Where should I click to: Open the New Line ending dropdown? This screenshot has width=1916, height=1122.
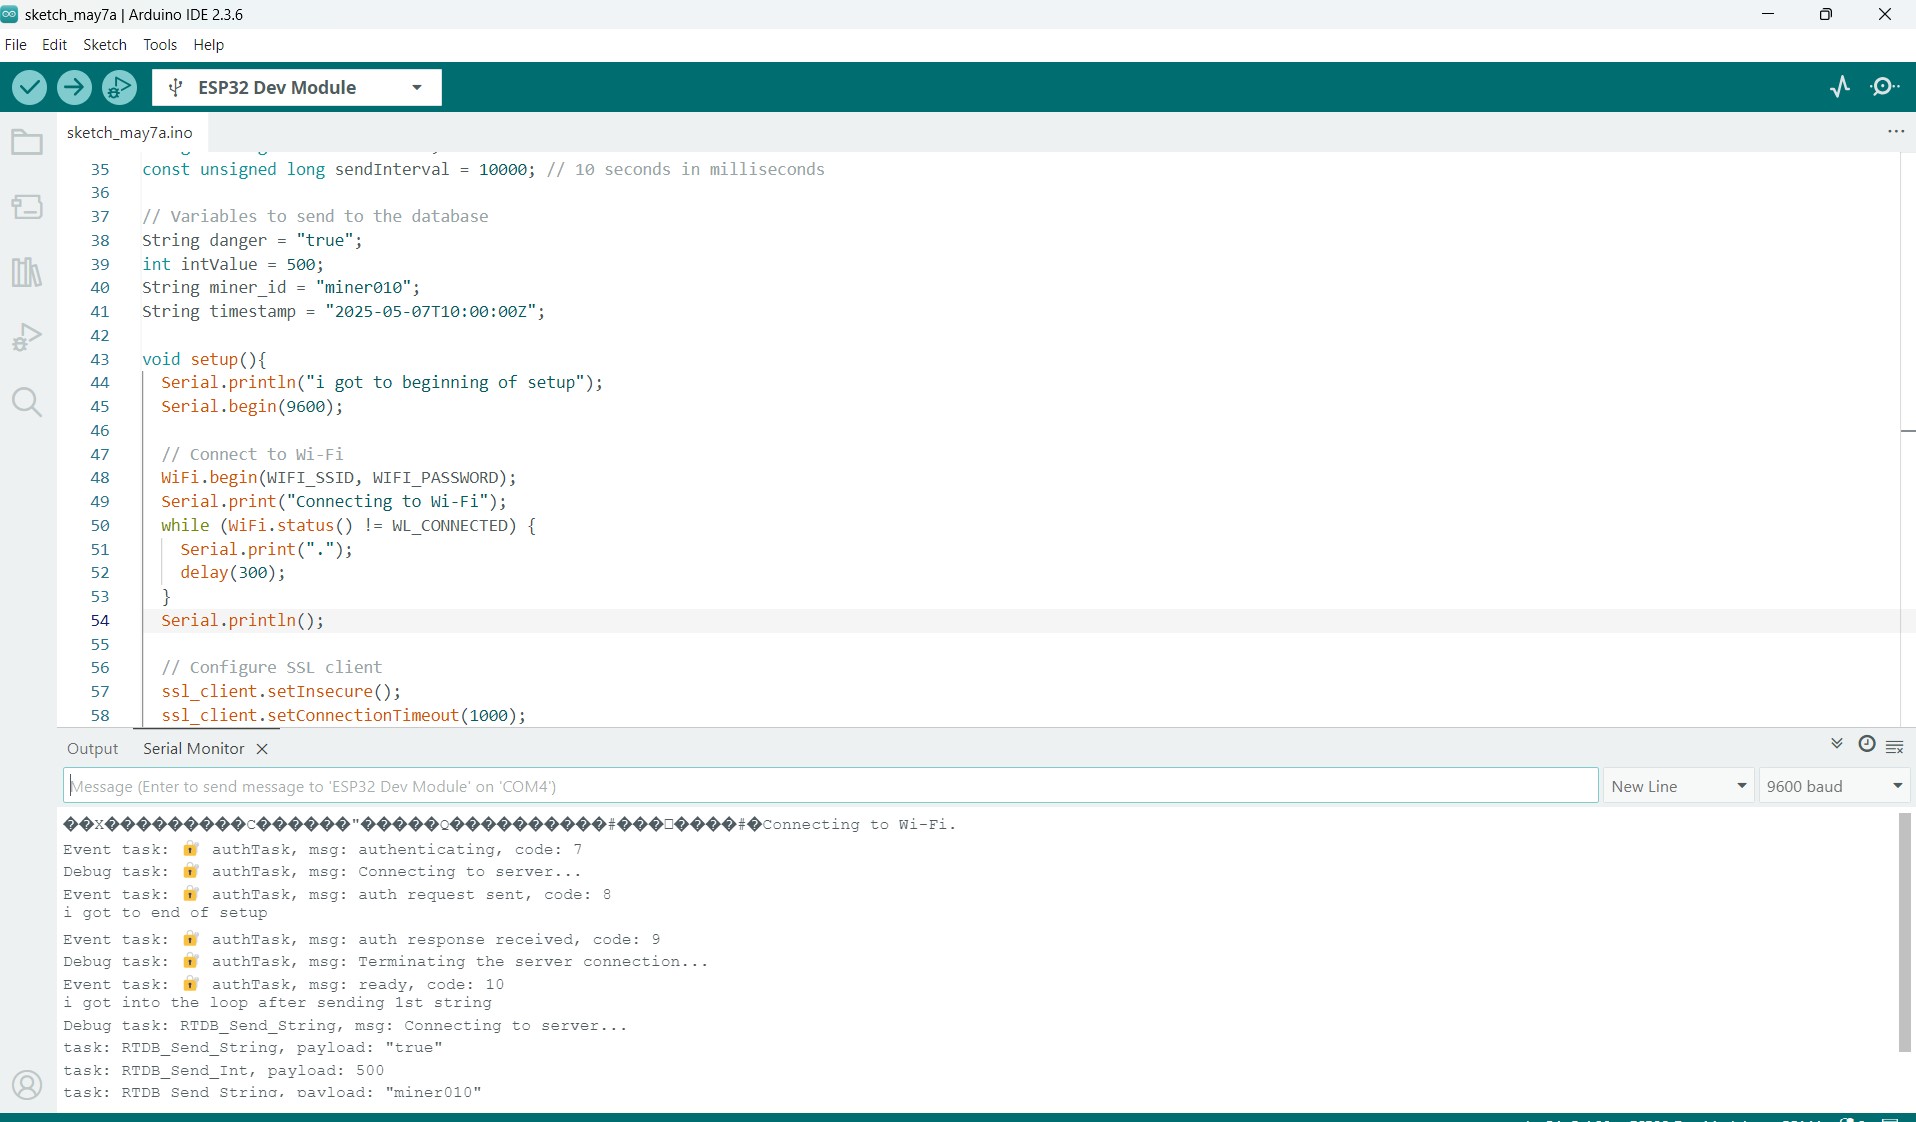1679,786
